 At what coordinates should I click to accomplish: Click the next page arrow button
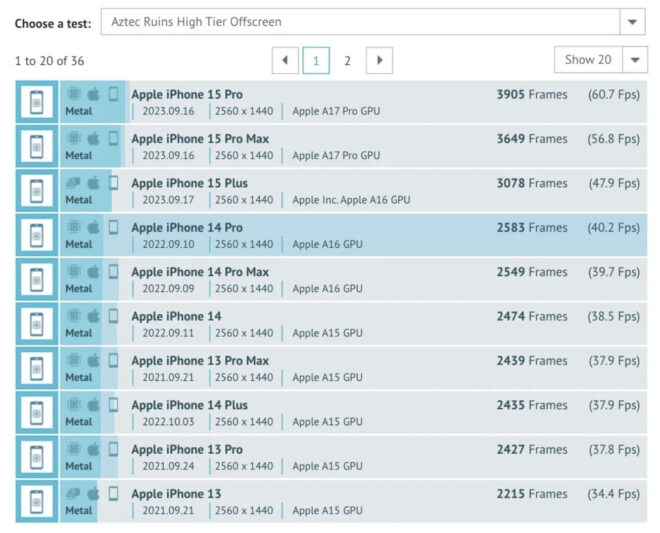(378, 61)
